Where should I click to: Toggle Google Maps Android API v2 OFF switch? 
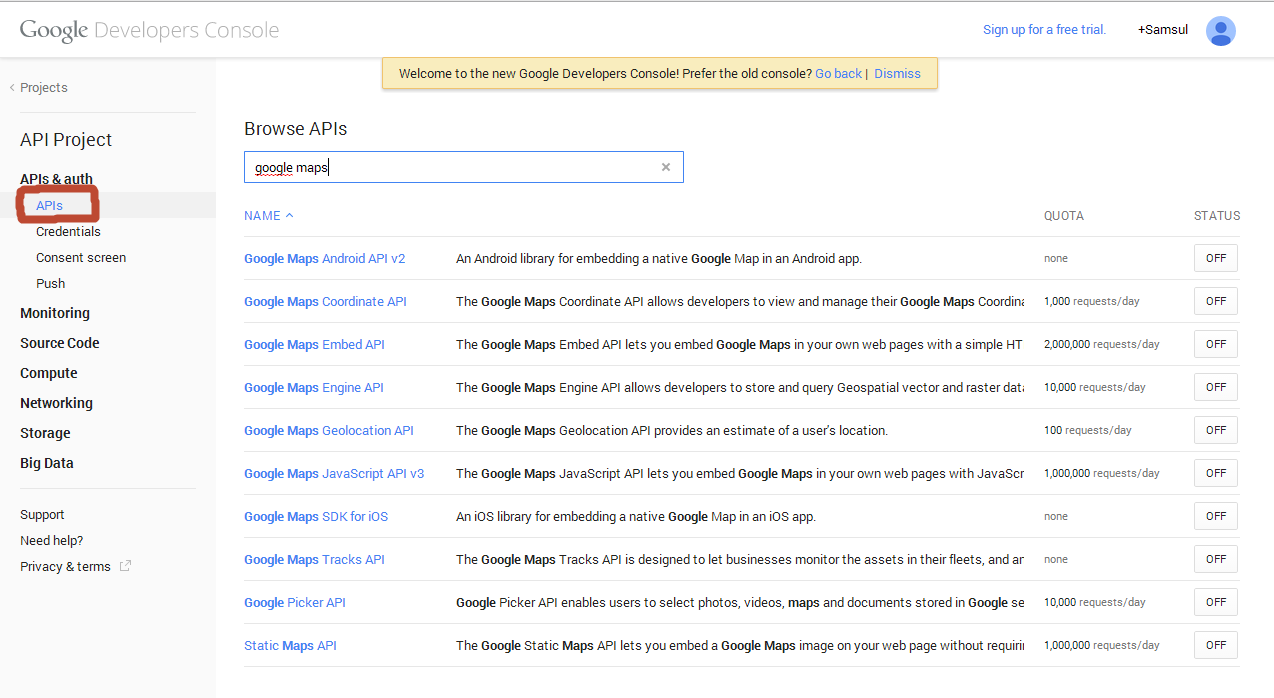pos(1216,258)
